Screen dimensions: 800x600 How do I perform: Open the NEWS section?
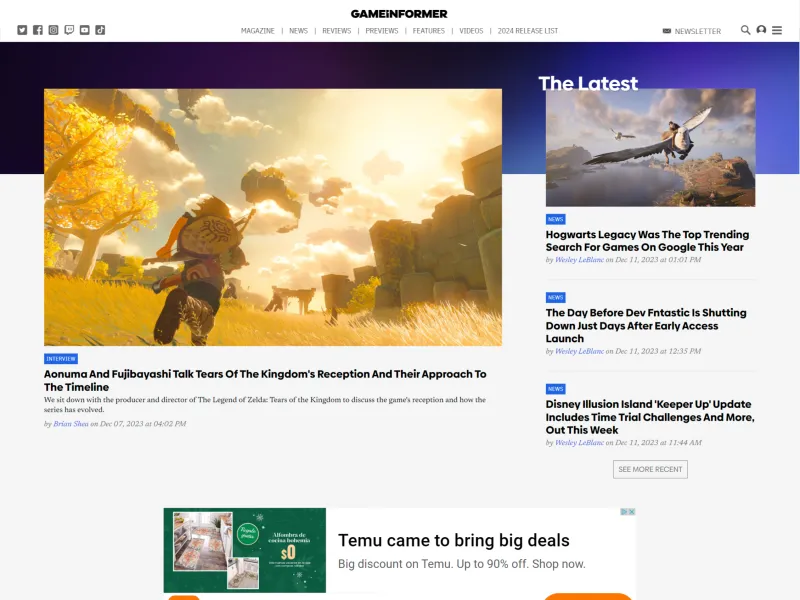coord(298,31)
